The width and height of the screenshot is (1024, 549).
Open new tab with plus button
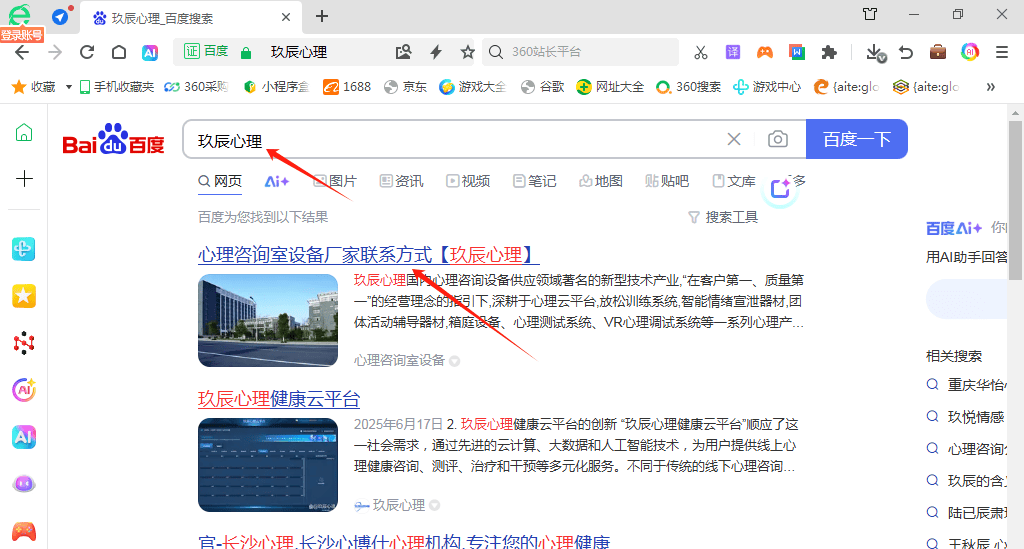(x=322, y=16)
